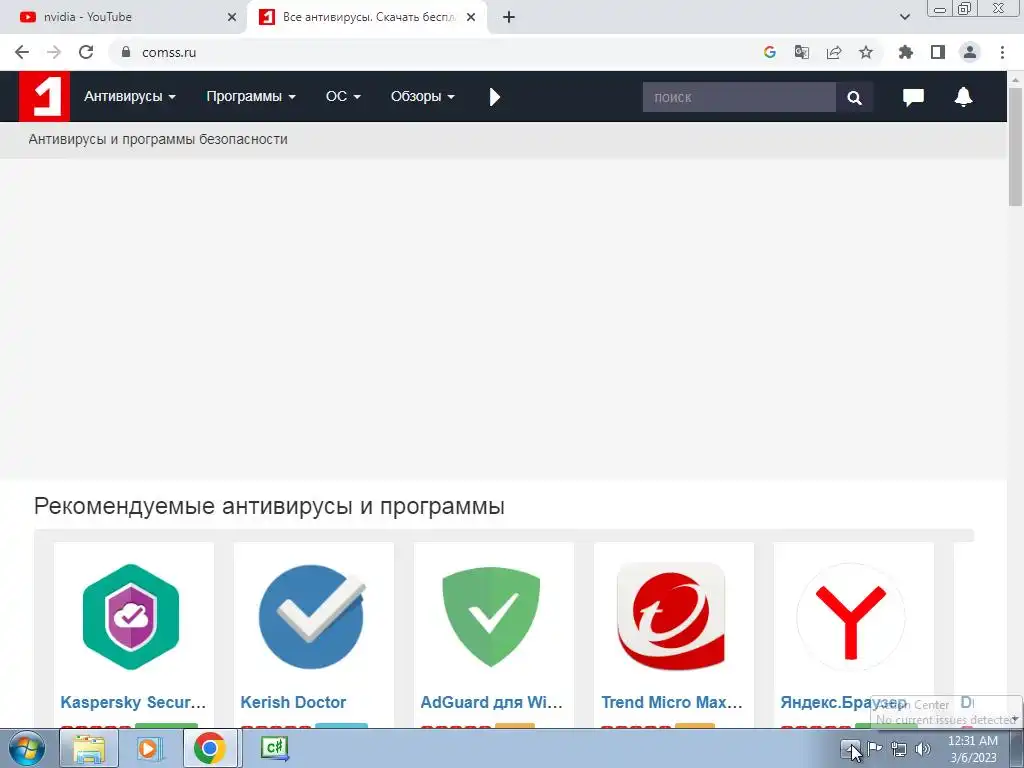Viewport: 1024px width, 768px height.
Task: Open the Extensions puzzle icon
Action: (905, 52)
